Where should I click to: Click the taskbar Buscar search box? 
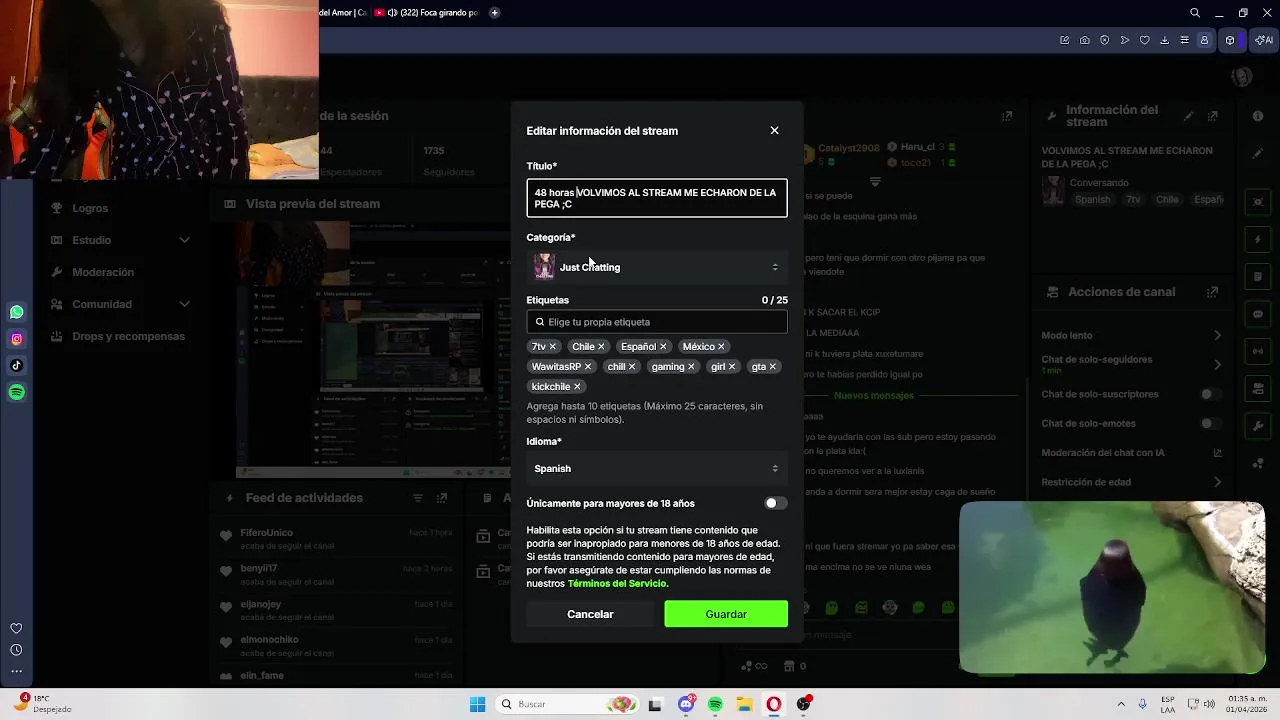pyautogui.click(x=566, y=704)
